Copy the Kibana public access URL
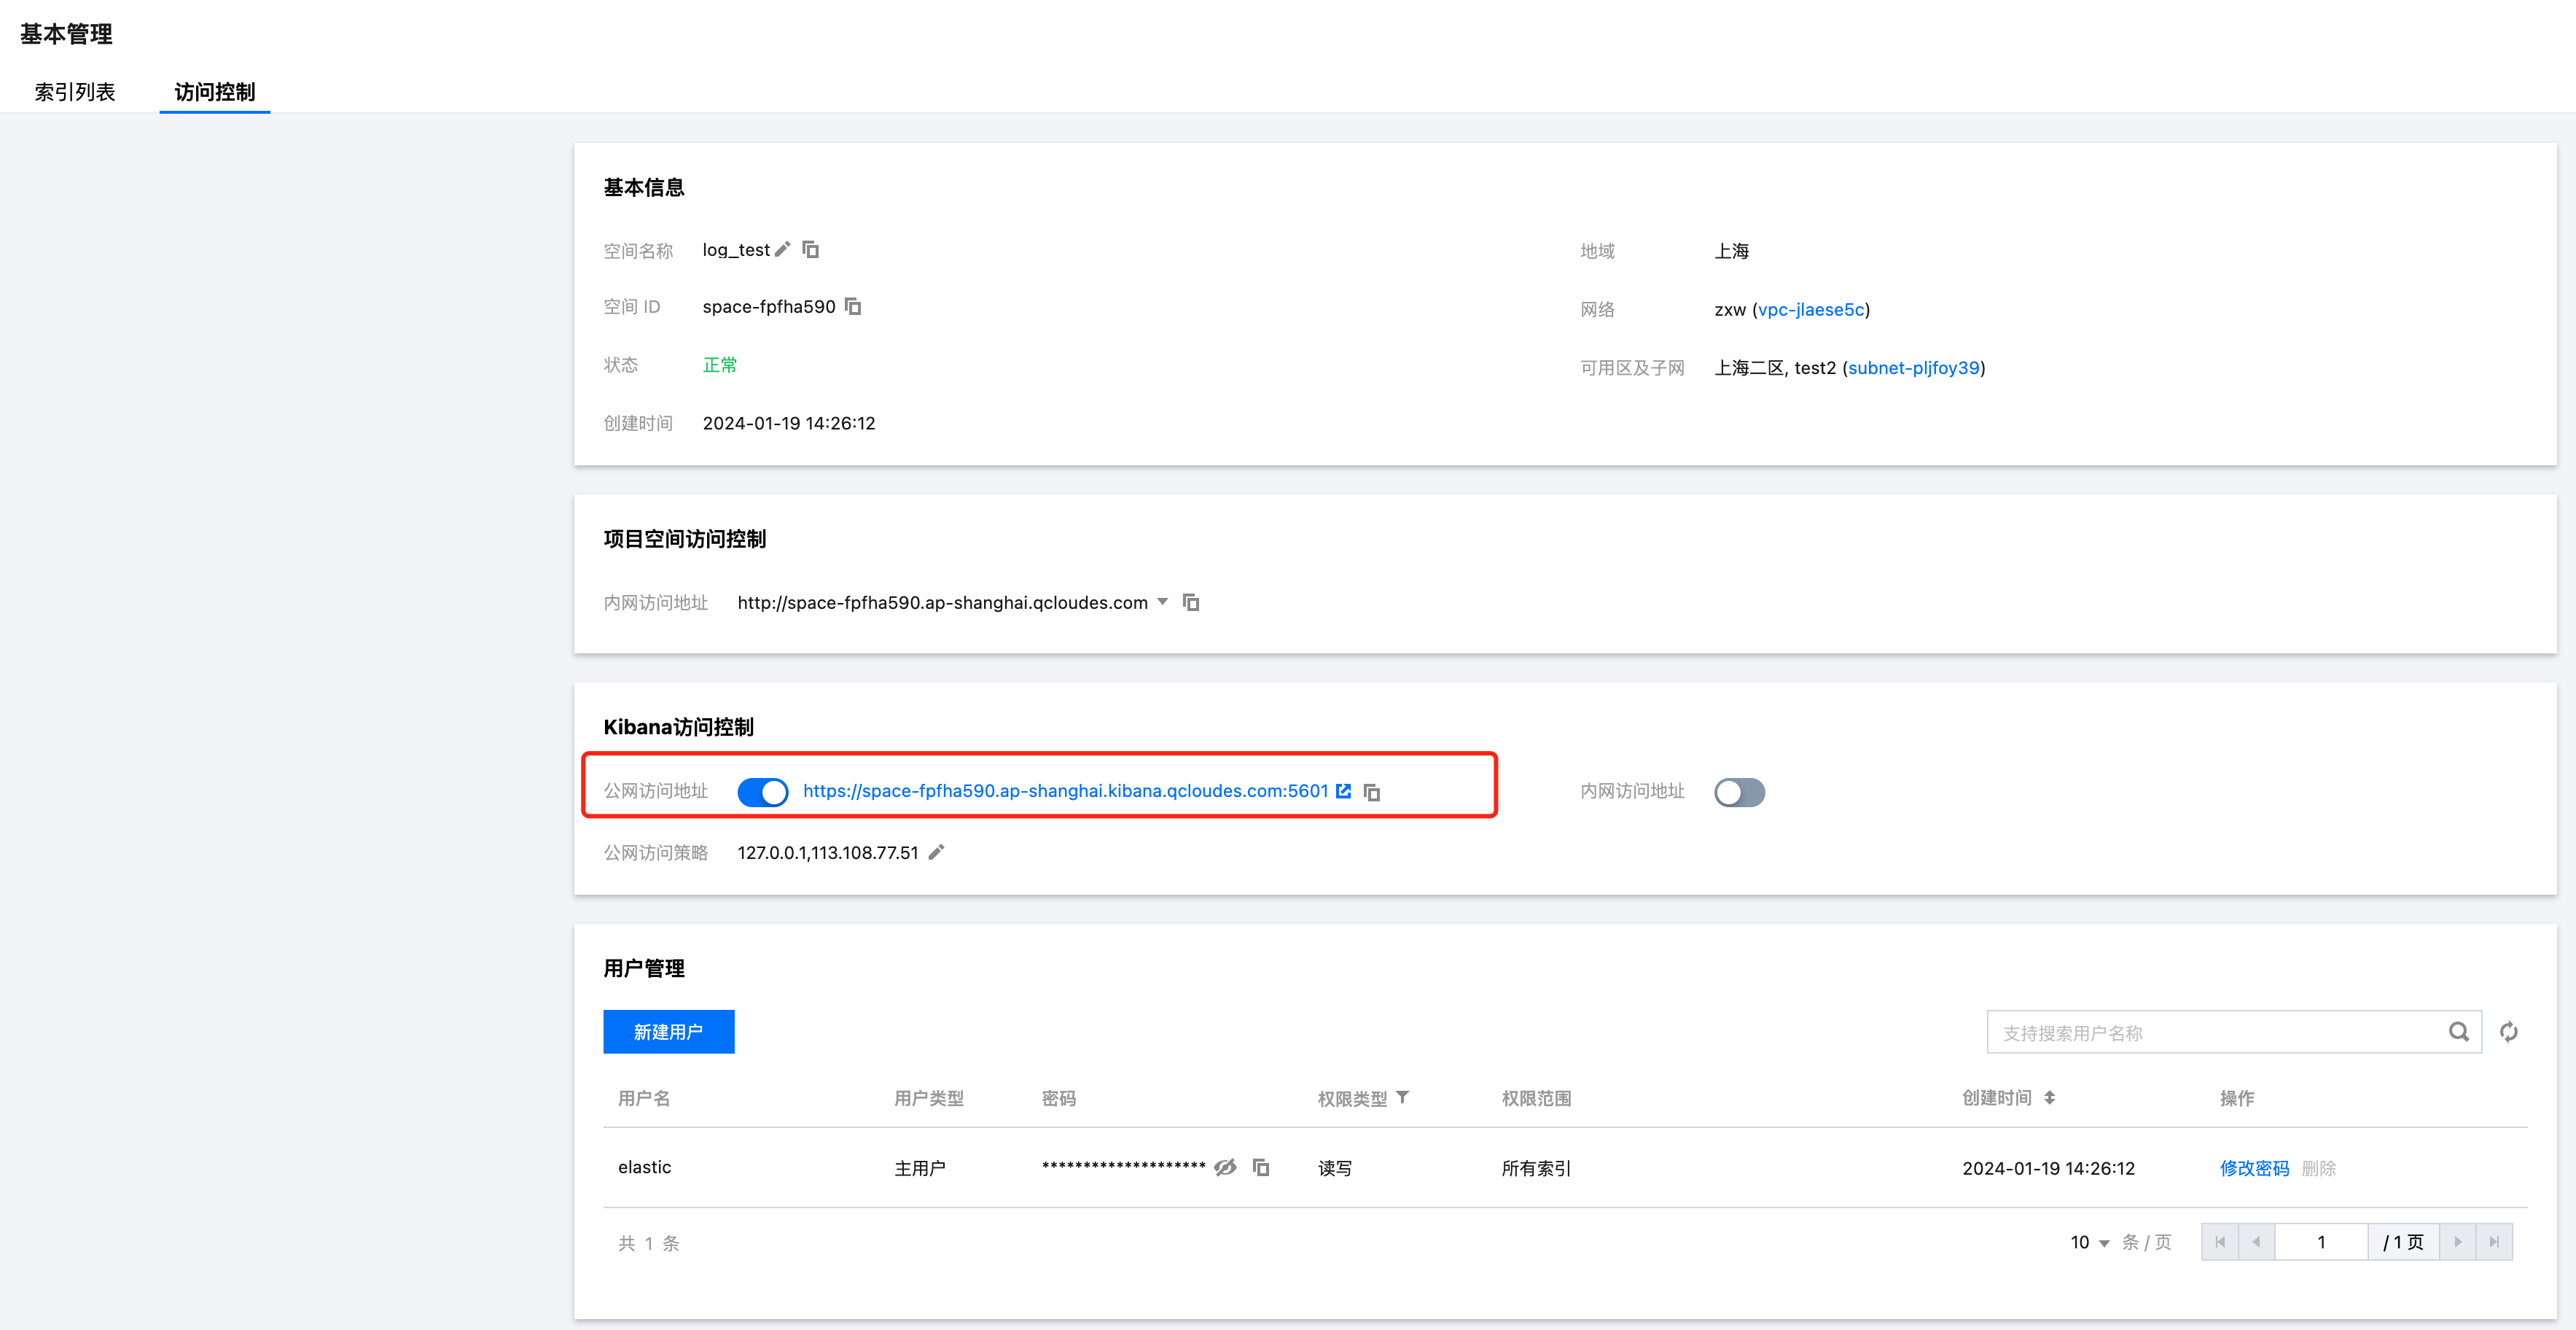The image size is (2576, 1330). [1372, 792]
